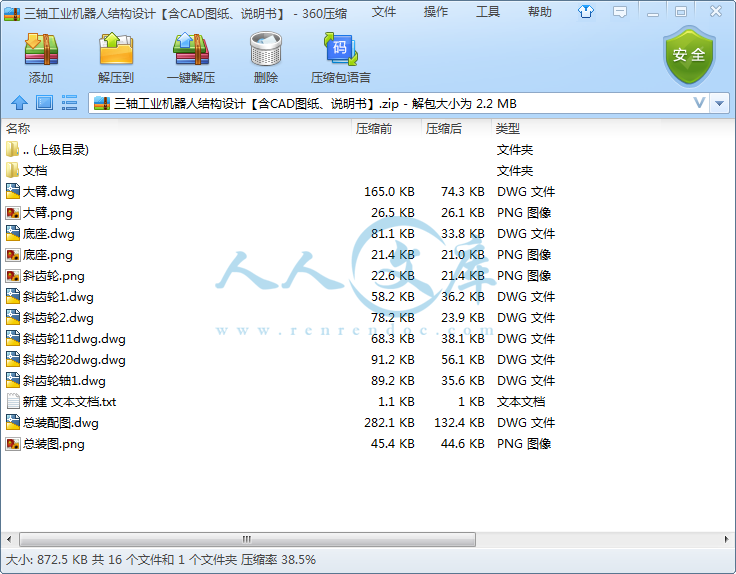Viewport: 736px width, 574px height.
Task: Open the 文档 folder icon
Action: [13, 170]
